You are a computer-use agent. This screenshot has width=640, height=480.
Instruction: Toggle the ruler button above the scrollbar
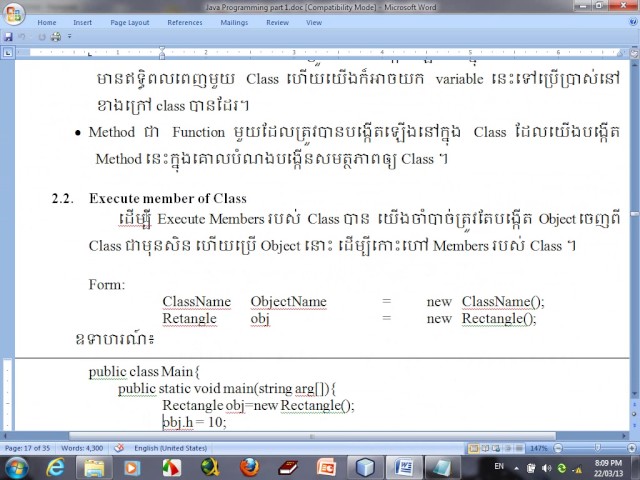(635, 53)
